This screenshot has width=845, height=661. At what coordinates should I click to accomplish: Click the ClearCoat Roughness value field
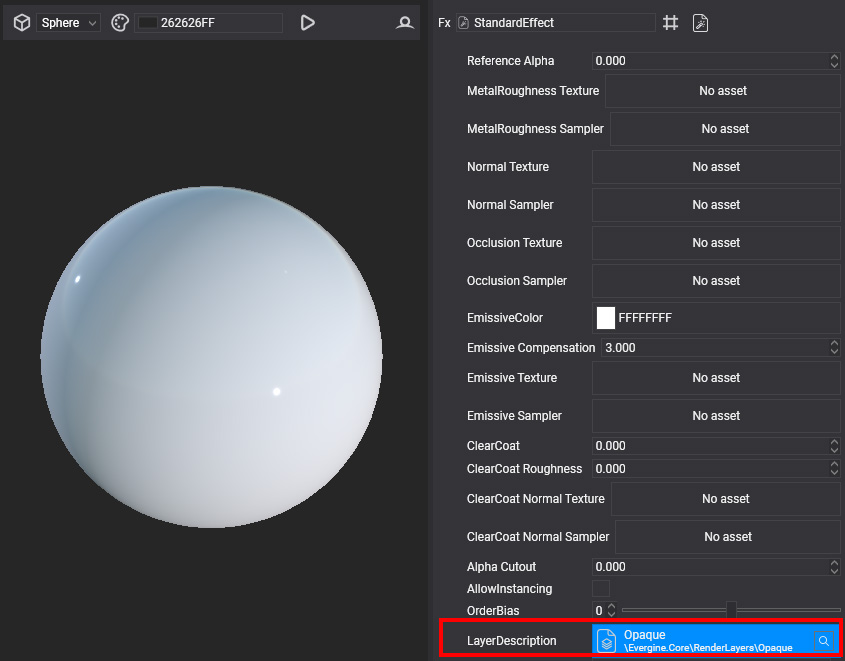tap(710, 469)
